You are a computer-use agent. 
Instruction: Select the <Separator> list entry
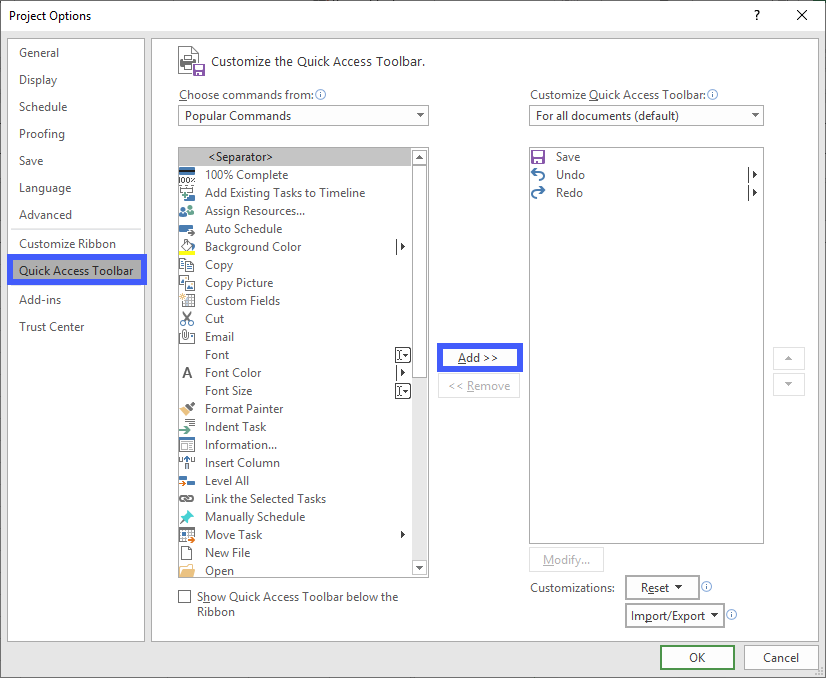click(294, 157)
